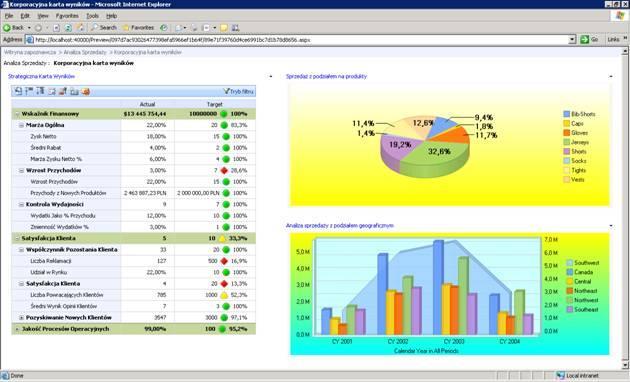Collapse the Marża Ogólna row
630x382 pixels.
[x=21, y=125]
